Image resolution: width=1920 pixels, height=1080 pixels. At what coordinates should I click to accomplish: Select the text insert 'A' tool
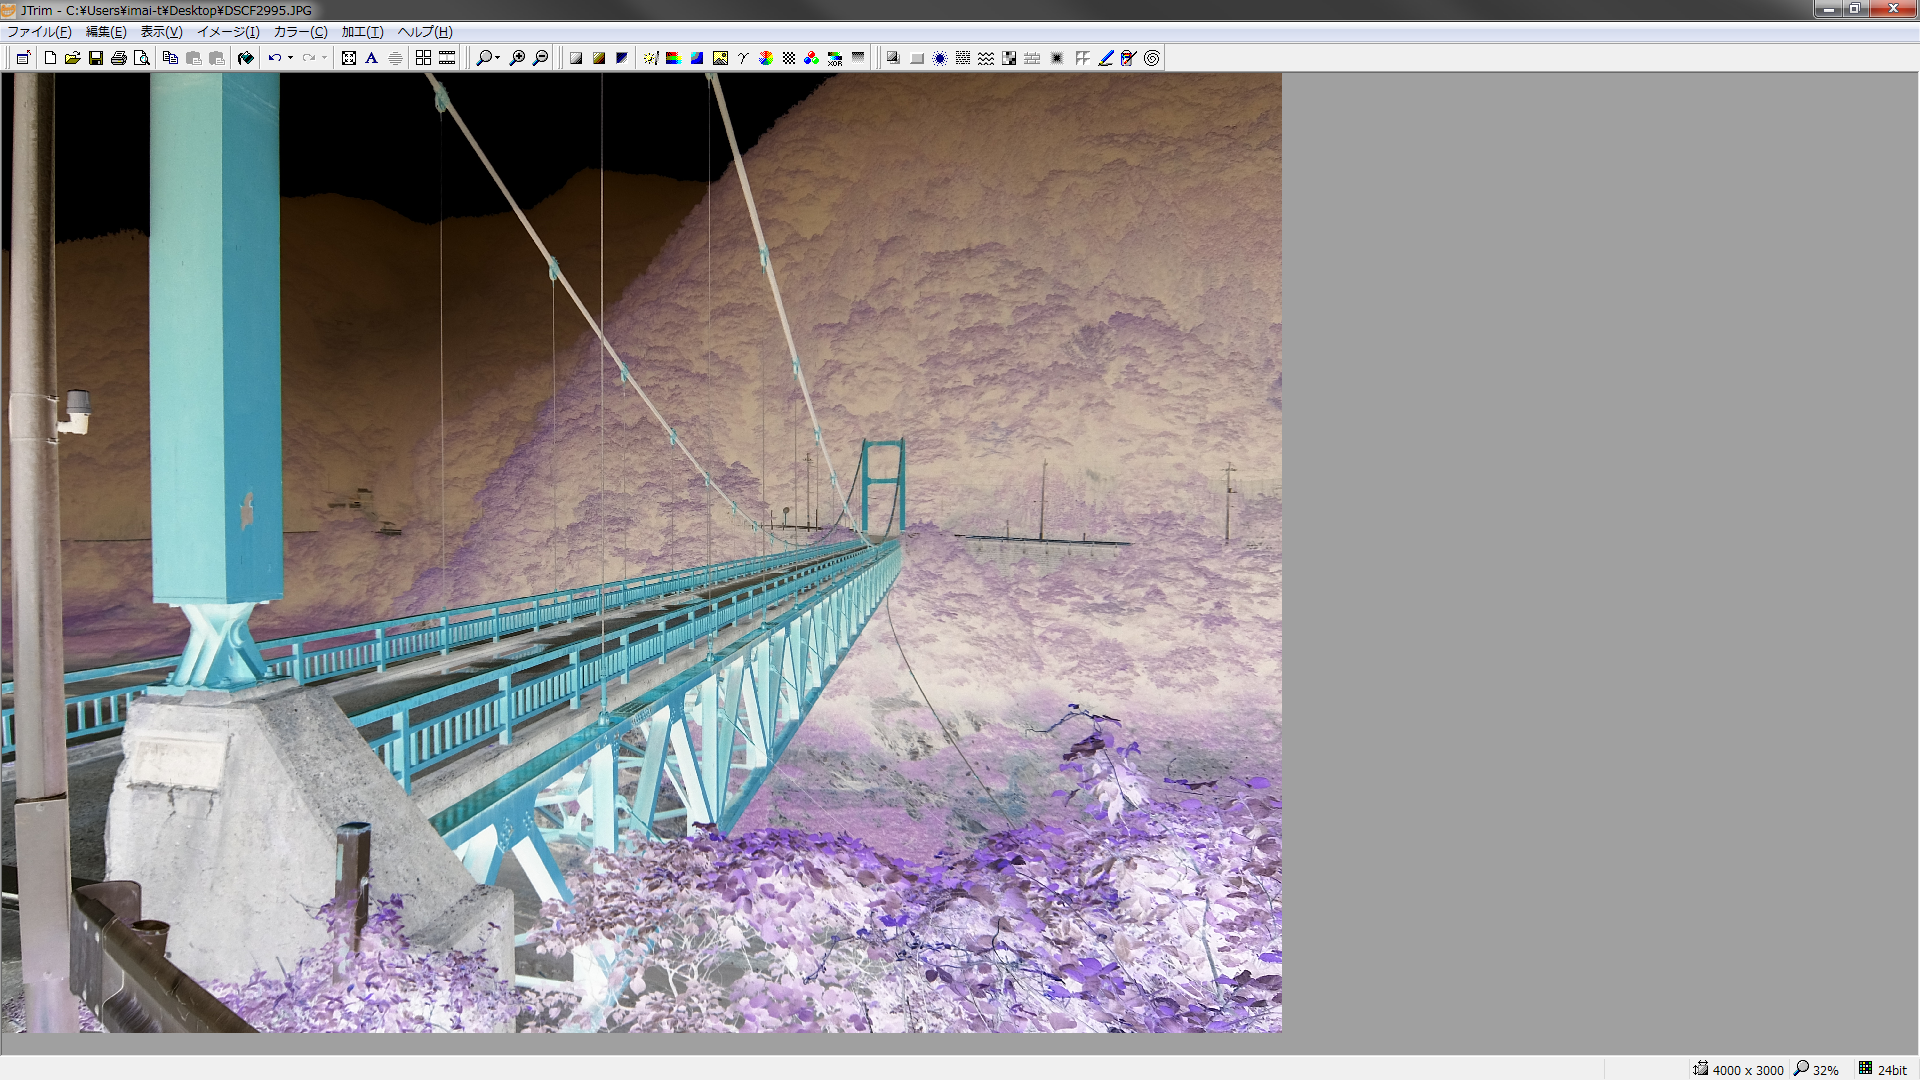(x=372, y=58)
